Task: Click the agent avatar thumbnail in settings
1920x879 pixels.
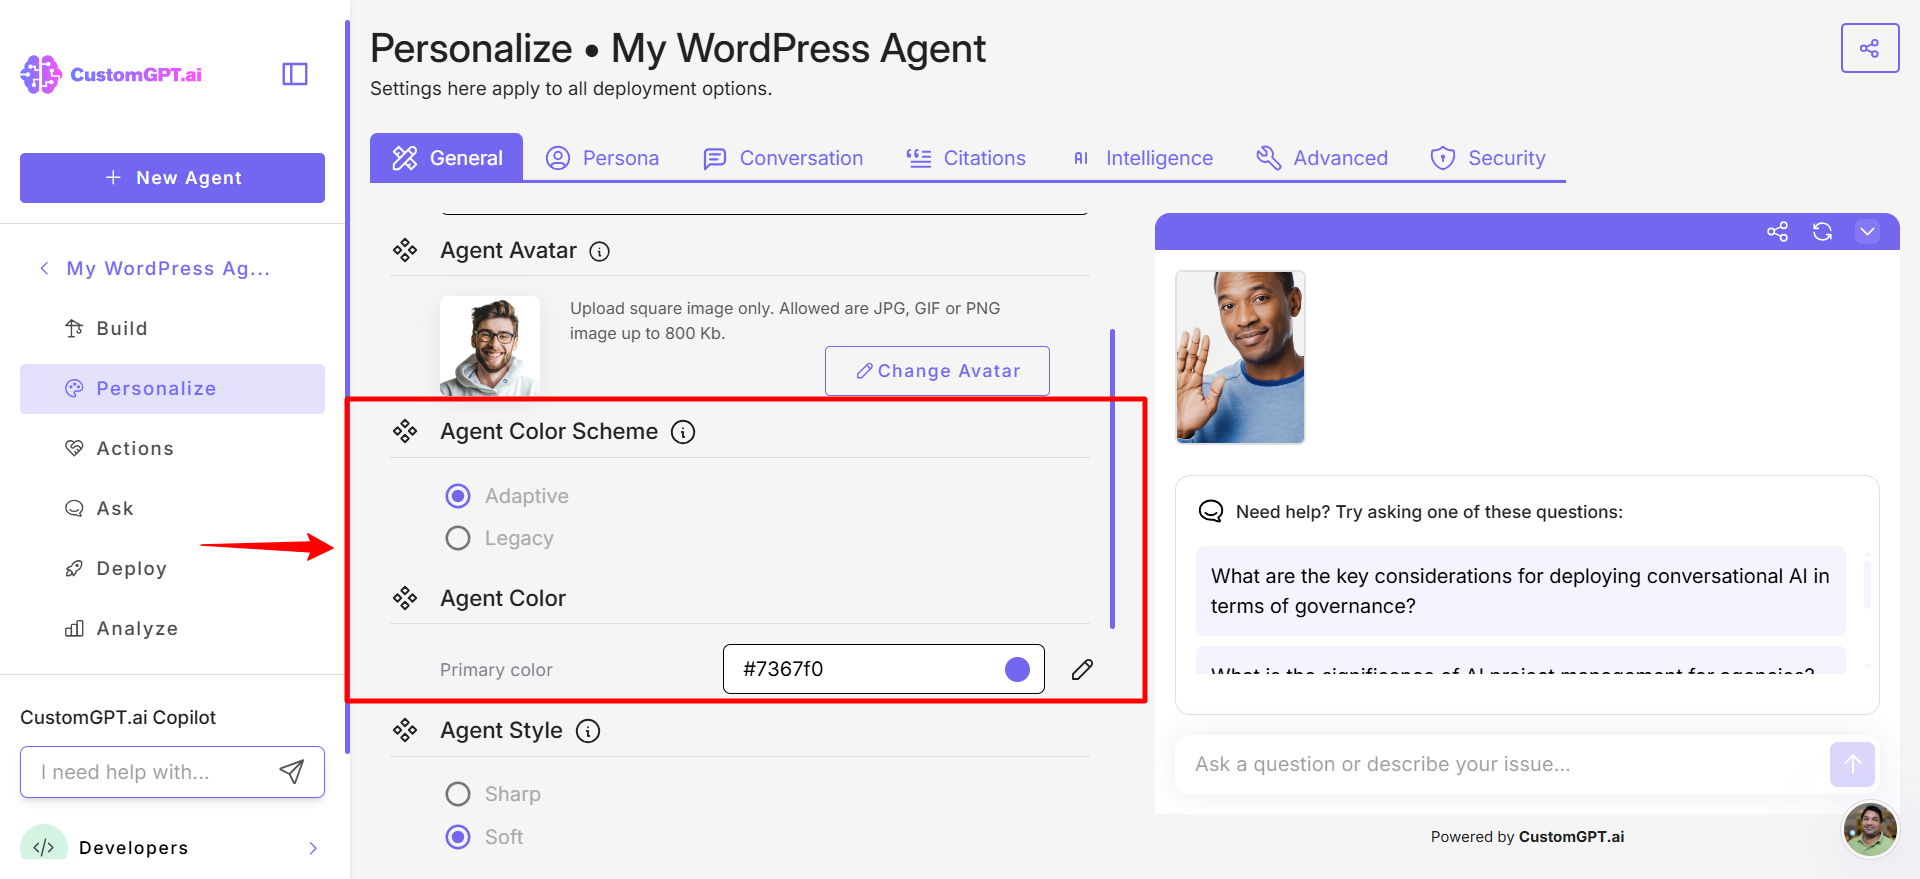Action: 490,346
